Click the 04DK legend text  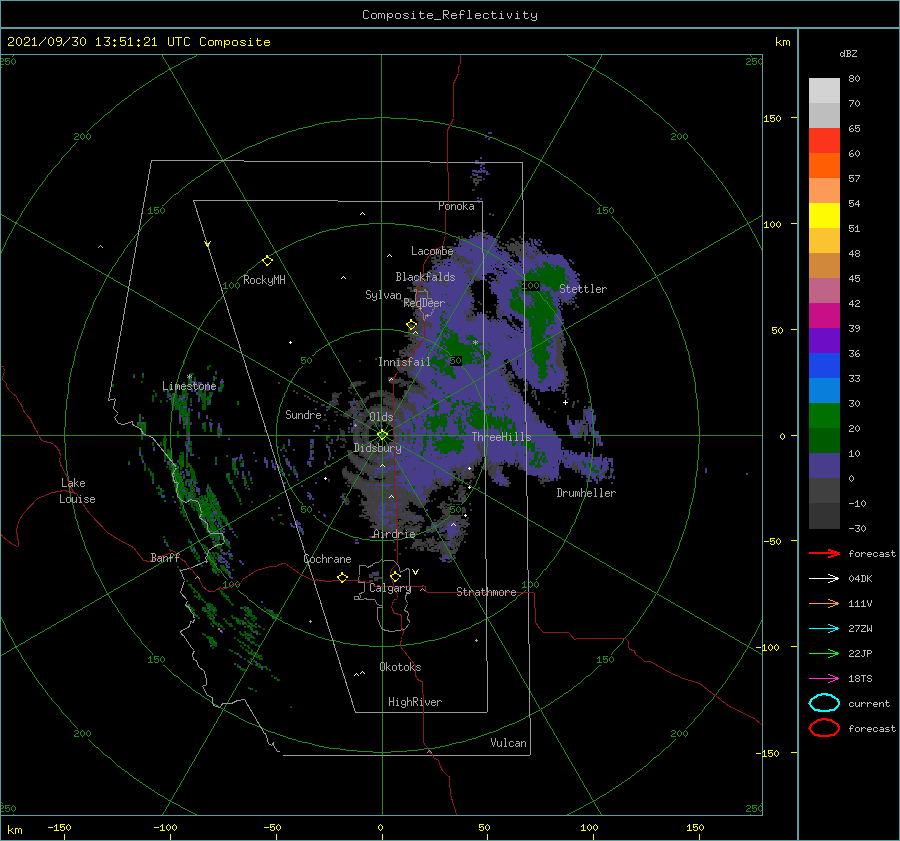coord(860,579)
